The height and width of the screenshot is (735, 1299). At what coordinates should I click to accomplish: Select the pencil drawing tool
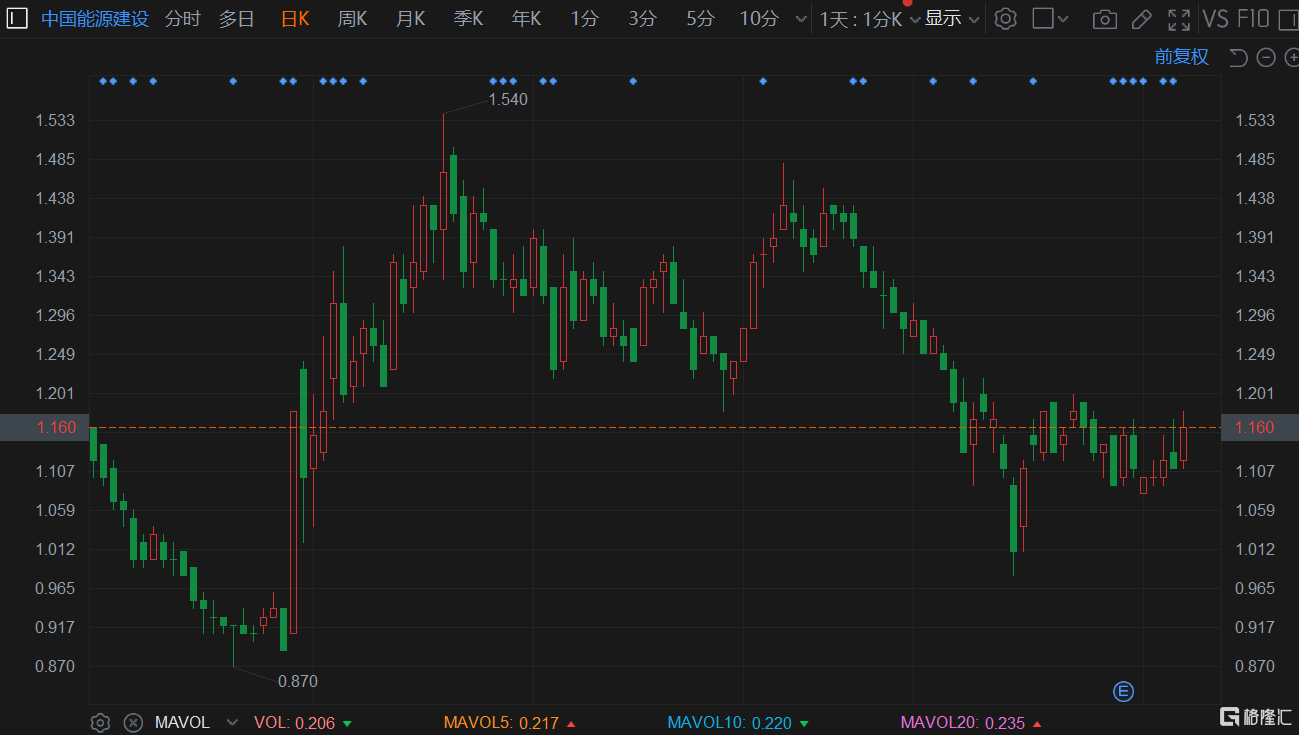point(1141,19)
